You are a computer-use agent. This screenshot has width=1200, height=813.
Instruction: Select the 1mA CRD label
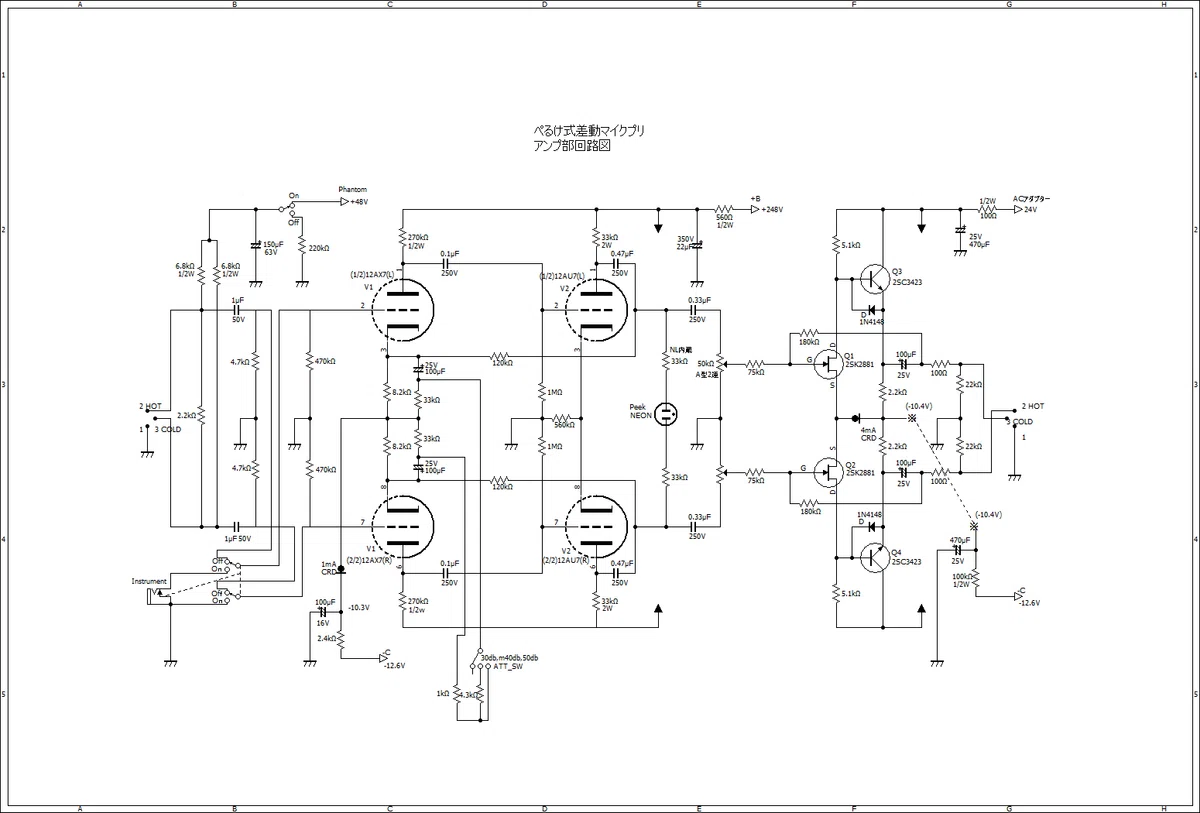pyautogui.click(x=328, y=568)
